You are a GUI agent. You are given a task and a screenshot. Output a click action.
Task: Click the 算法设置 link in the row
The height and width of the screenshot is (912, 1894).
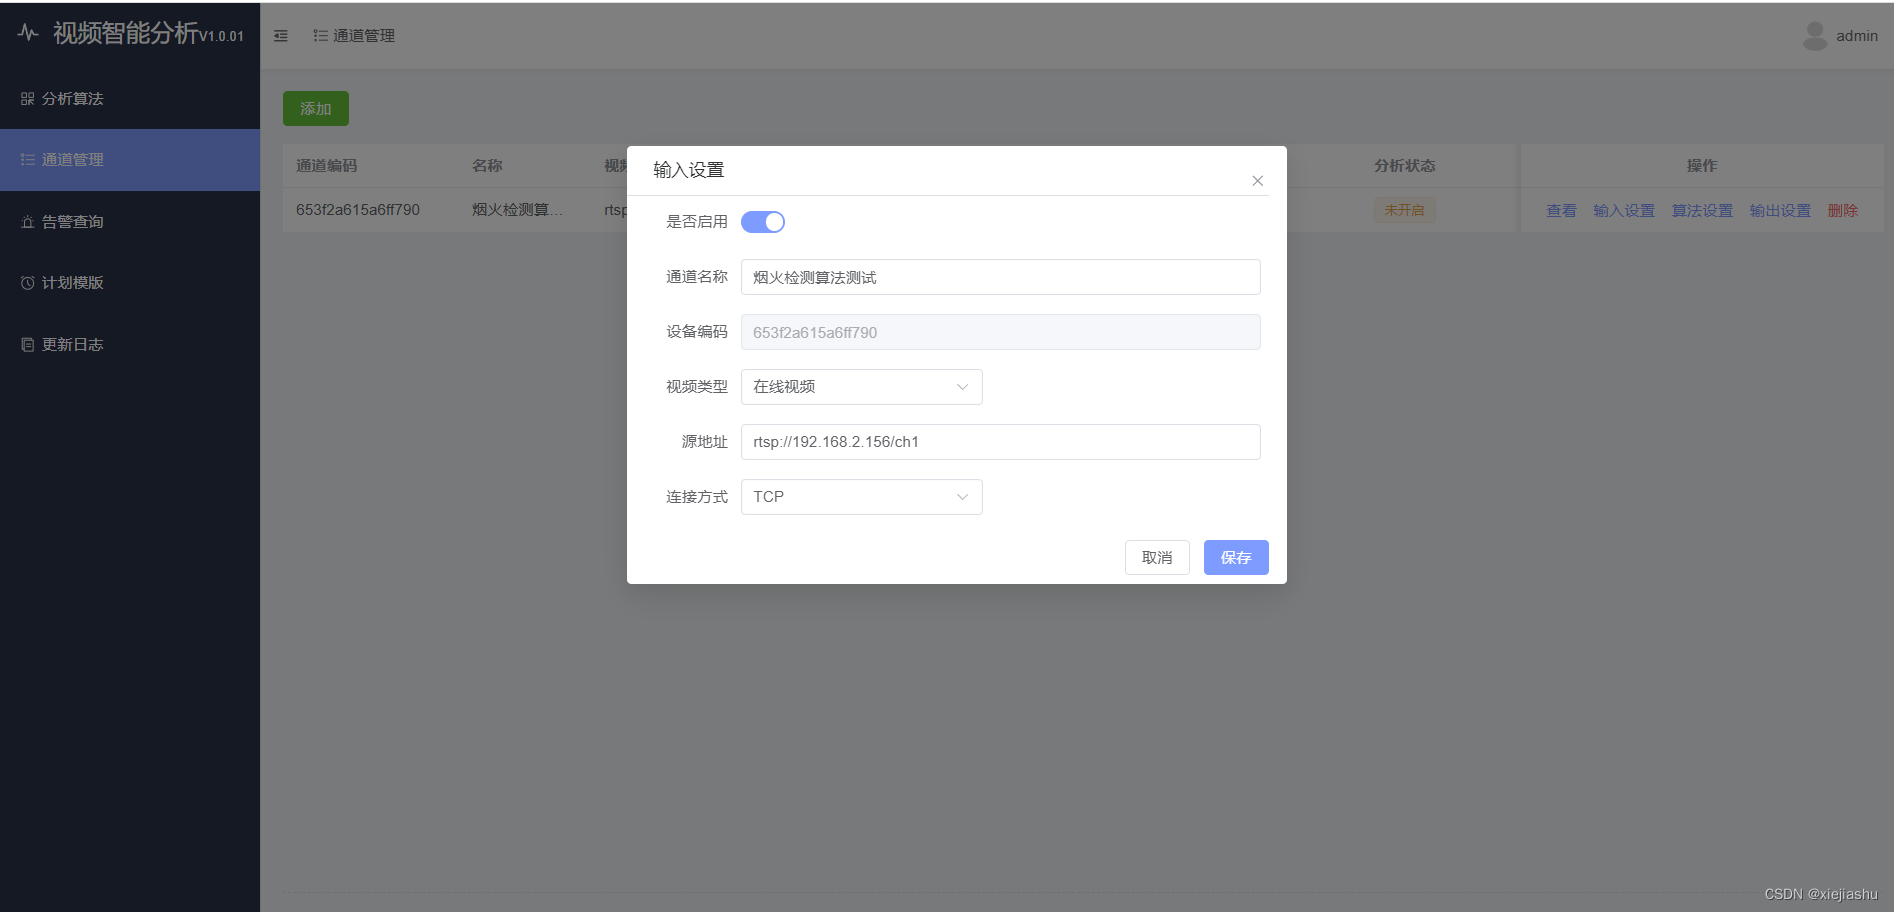click(1702, 211)
